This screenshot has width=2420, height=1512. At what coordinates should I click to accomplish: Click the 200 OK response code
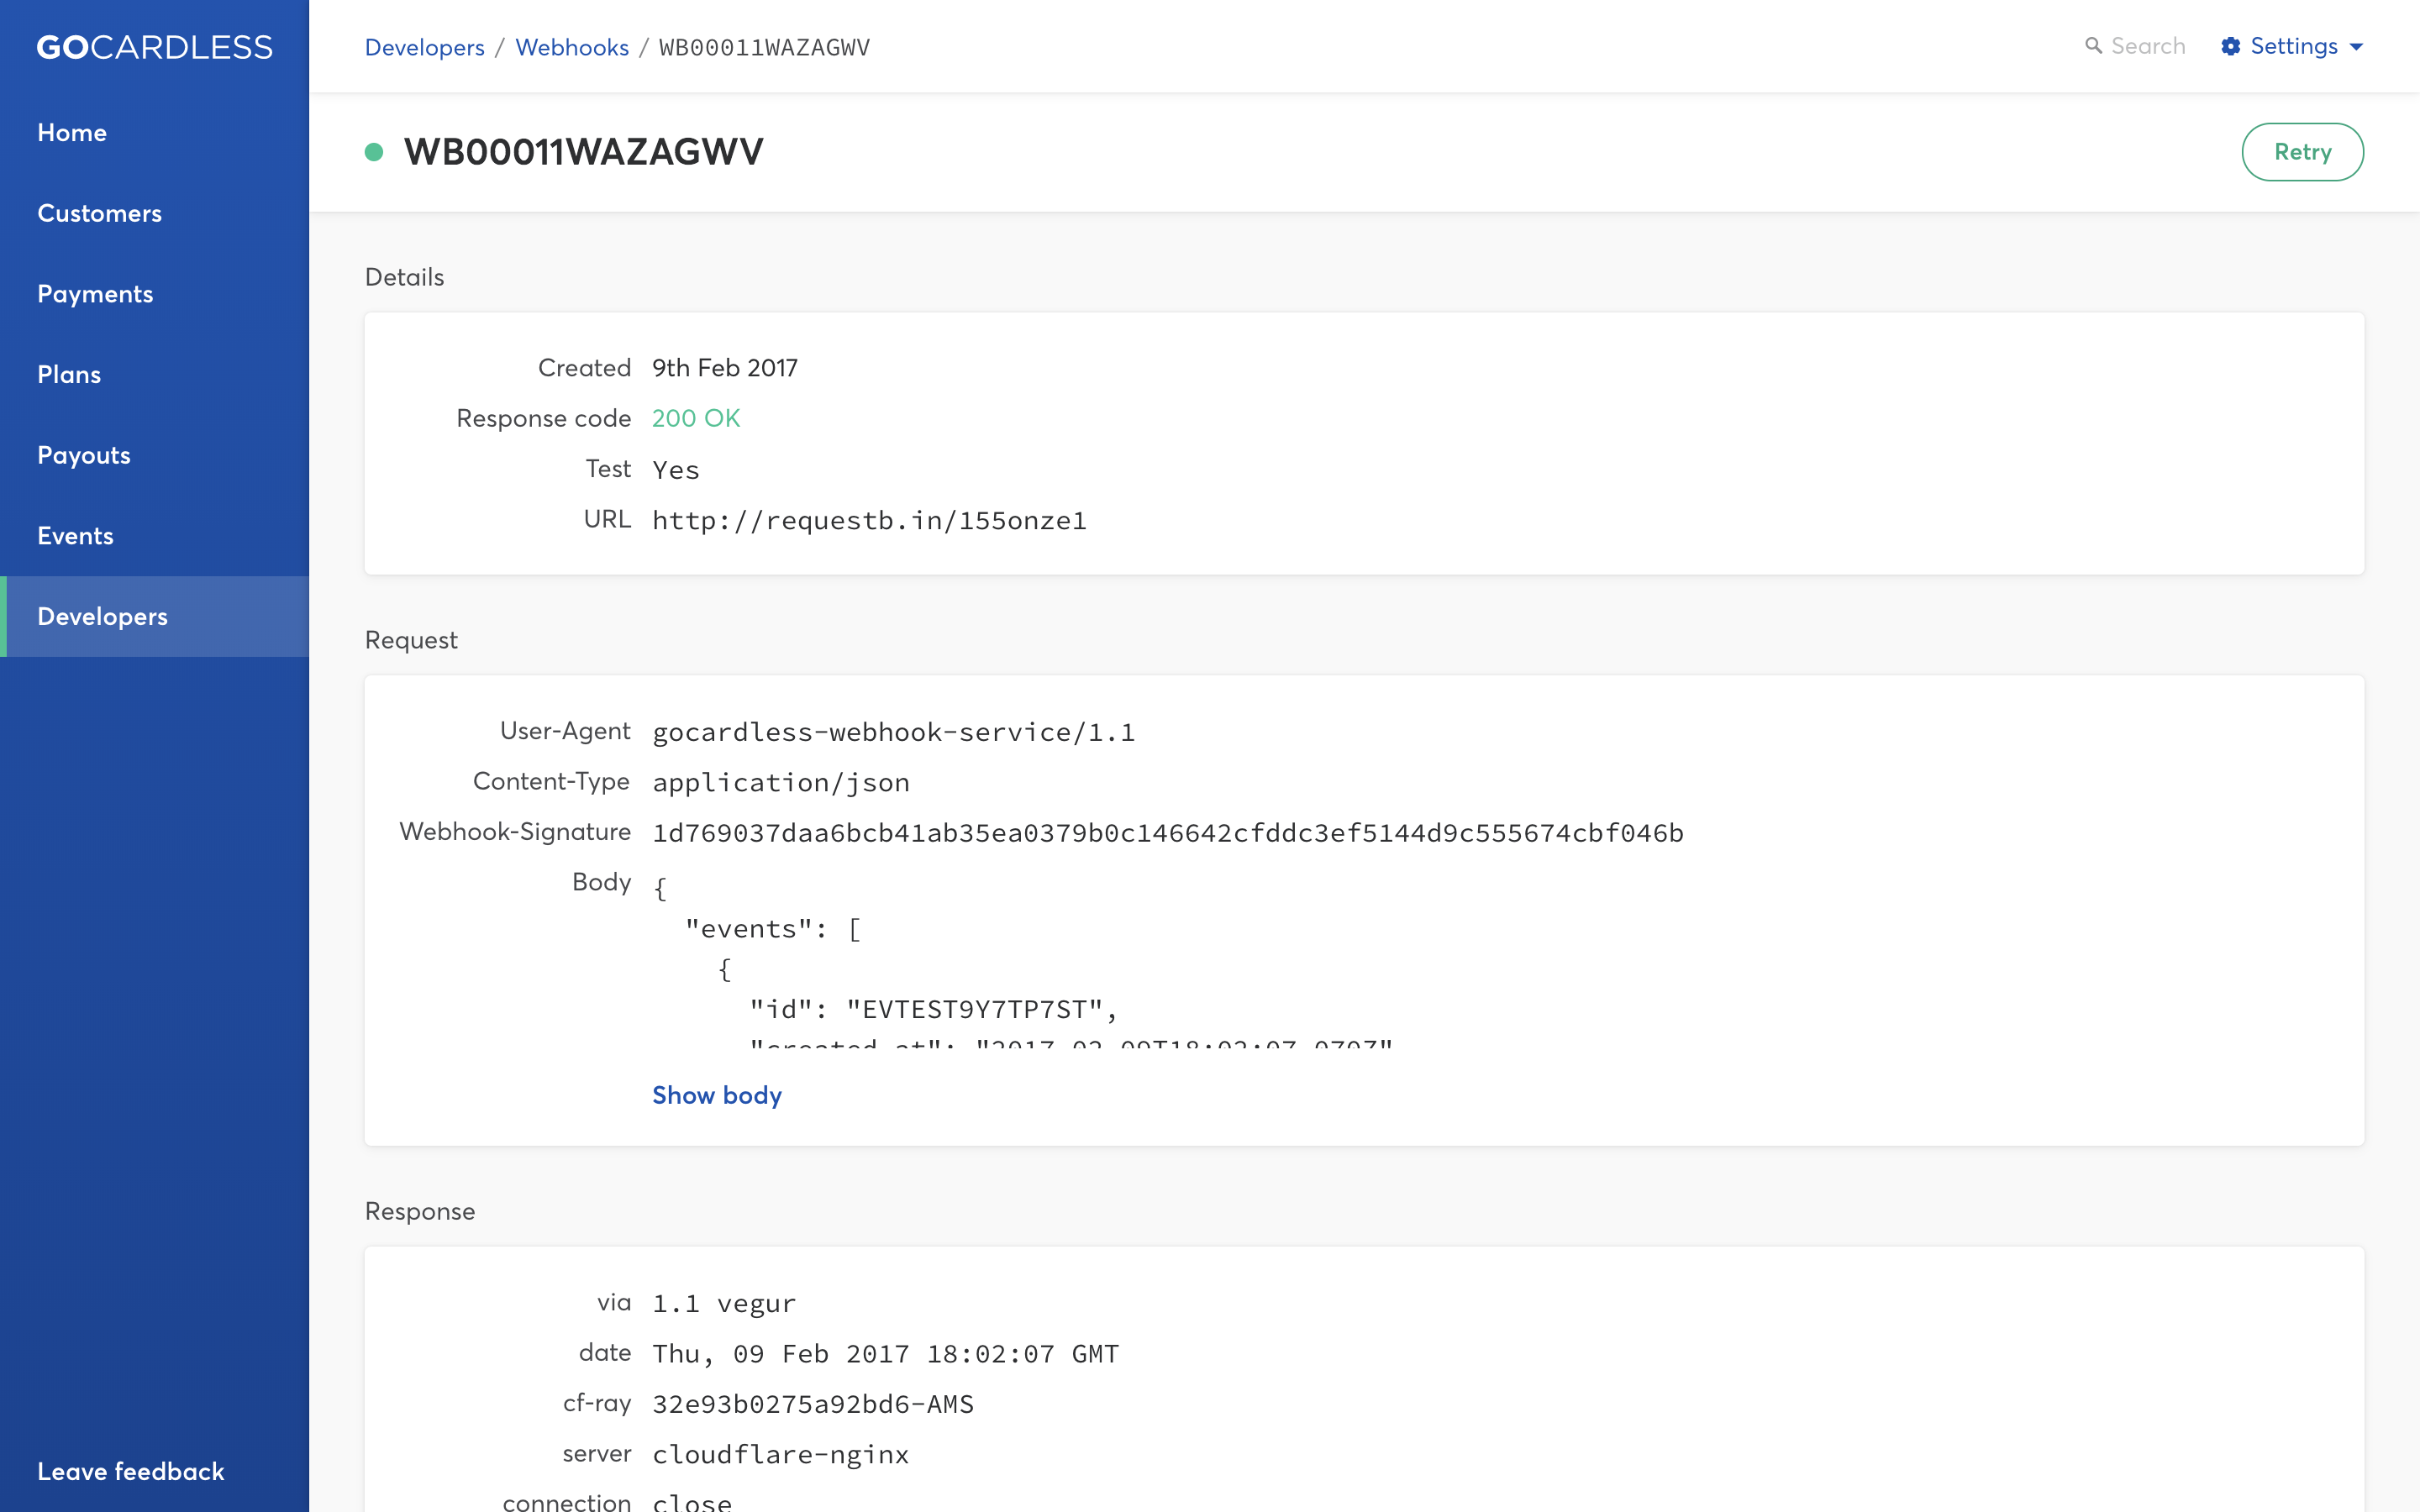coord(696,418)
